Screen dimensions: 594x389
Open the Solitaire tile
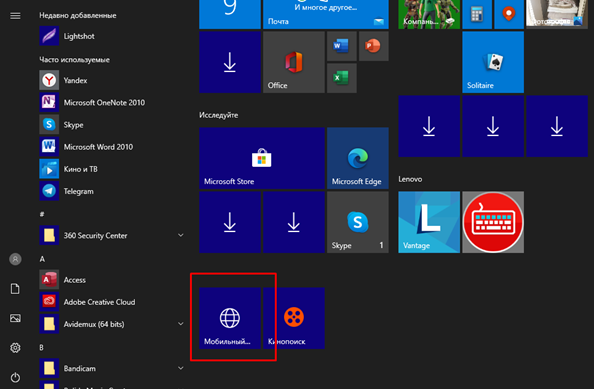click(x=493, y=62)
